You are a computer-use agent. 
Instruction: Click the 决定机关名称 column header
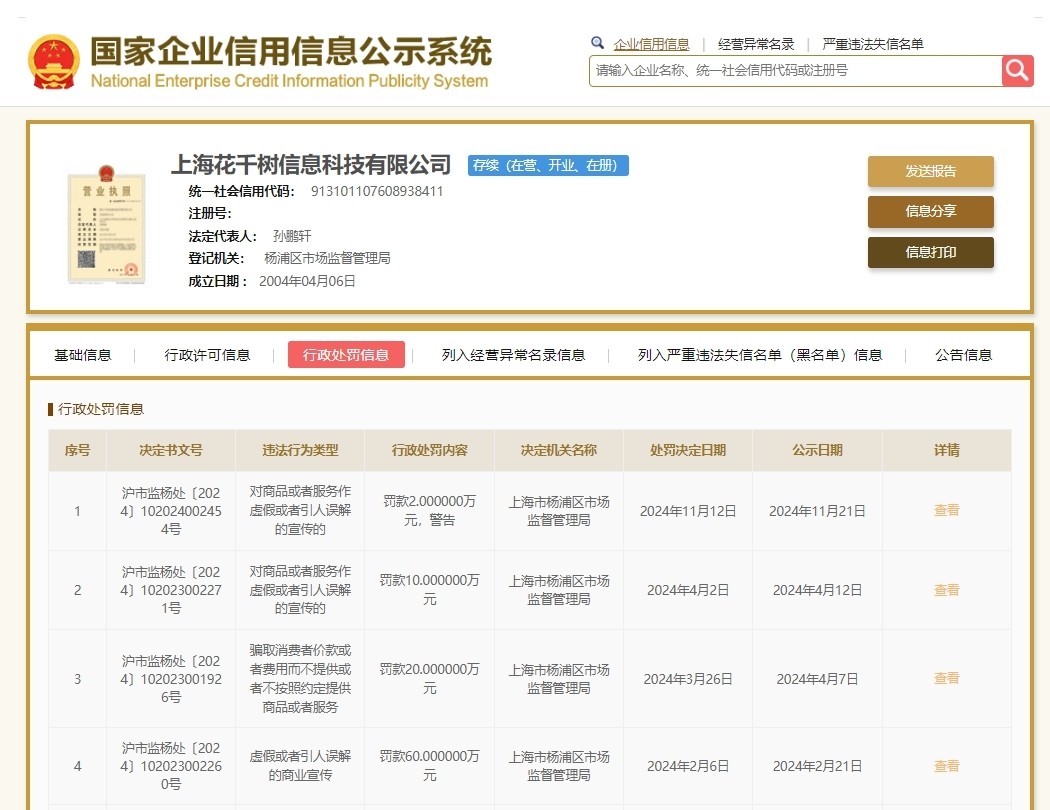pos(558,451)
